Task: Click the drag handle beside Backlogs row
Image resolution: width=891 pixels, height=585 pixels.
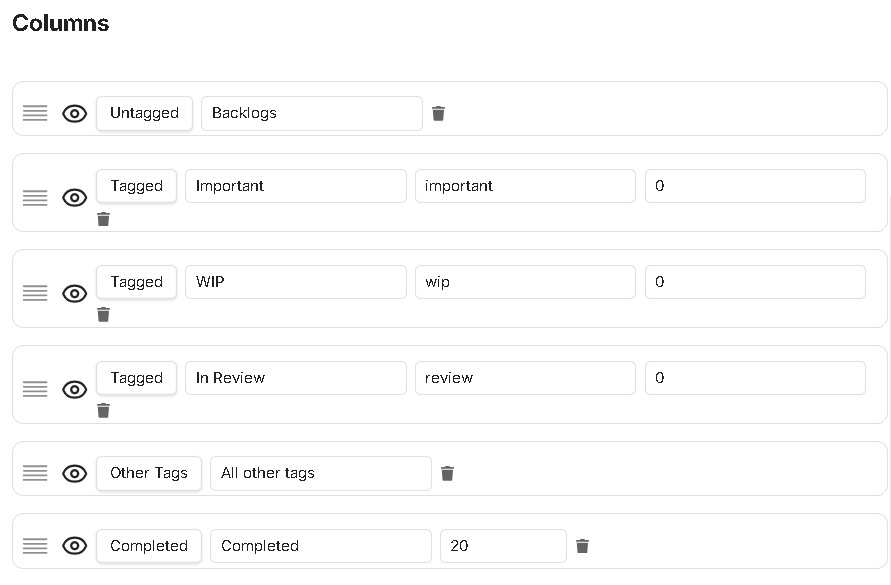Action: coord(35,113)
